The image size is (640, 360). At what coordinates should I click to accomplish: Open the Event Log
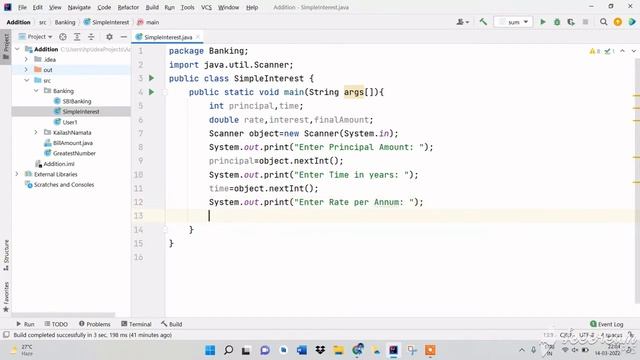pos(607,324)
